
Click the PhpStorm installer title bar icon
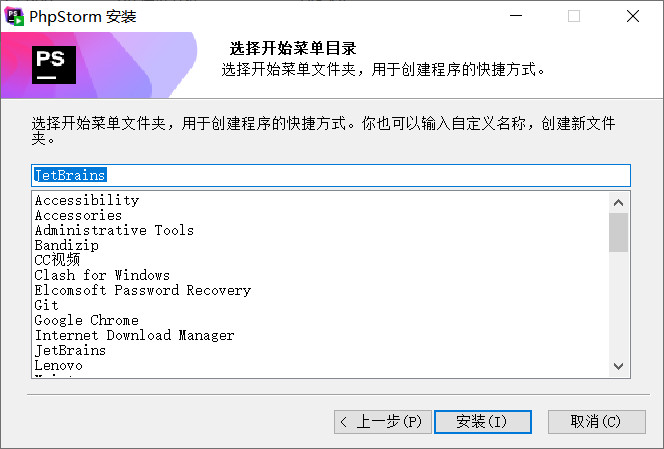[14, 16]
